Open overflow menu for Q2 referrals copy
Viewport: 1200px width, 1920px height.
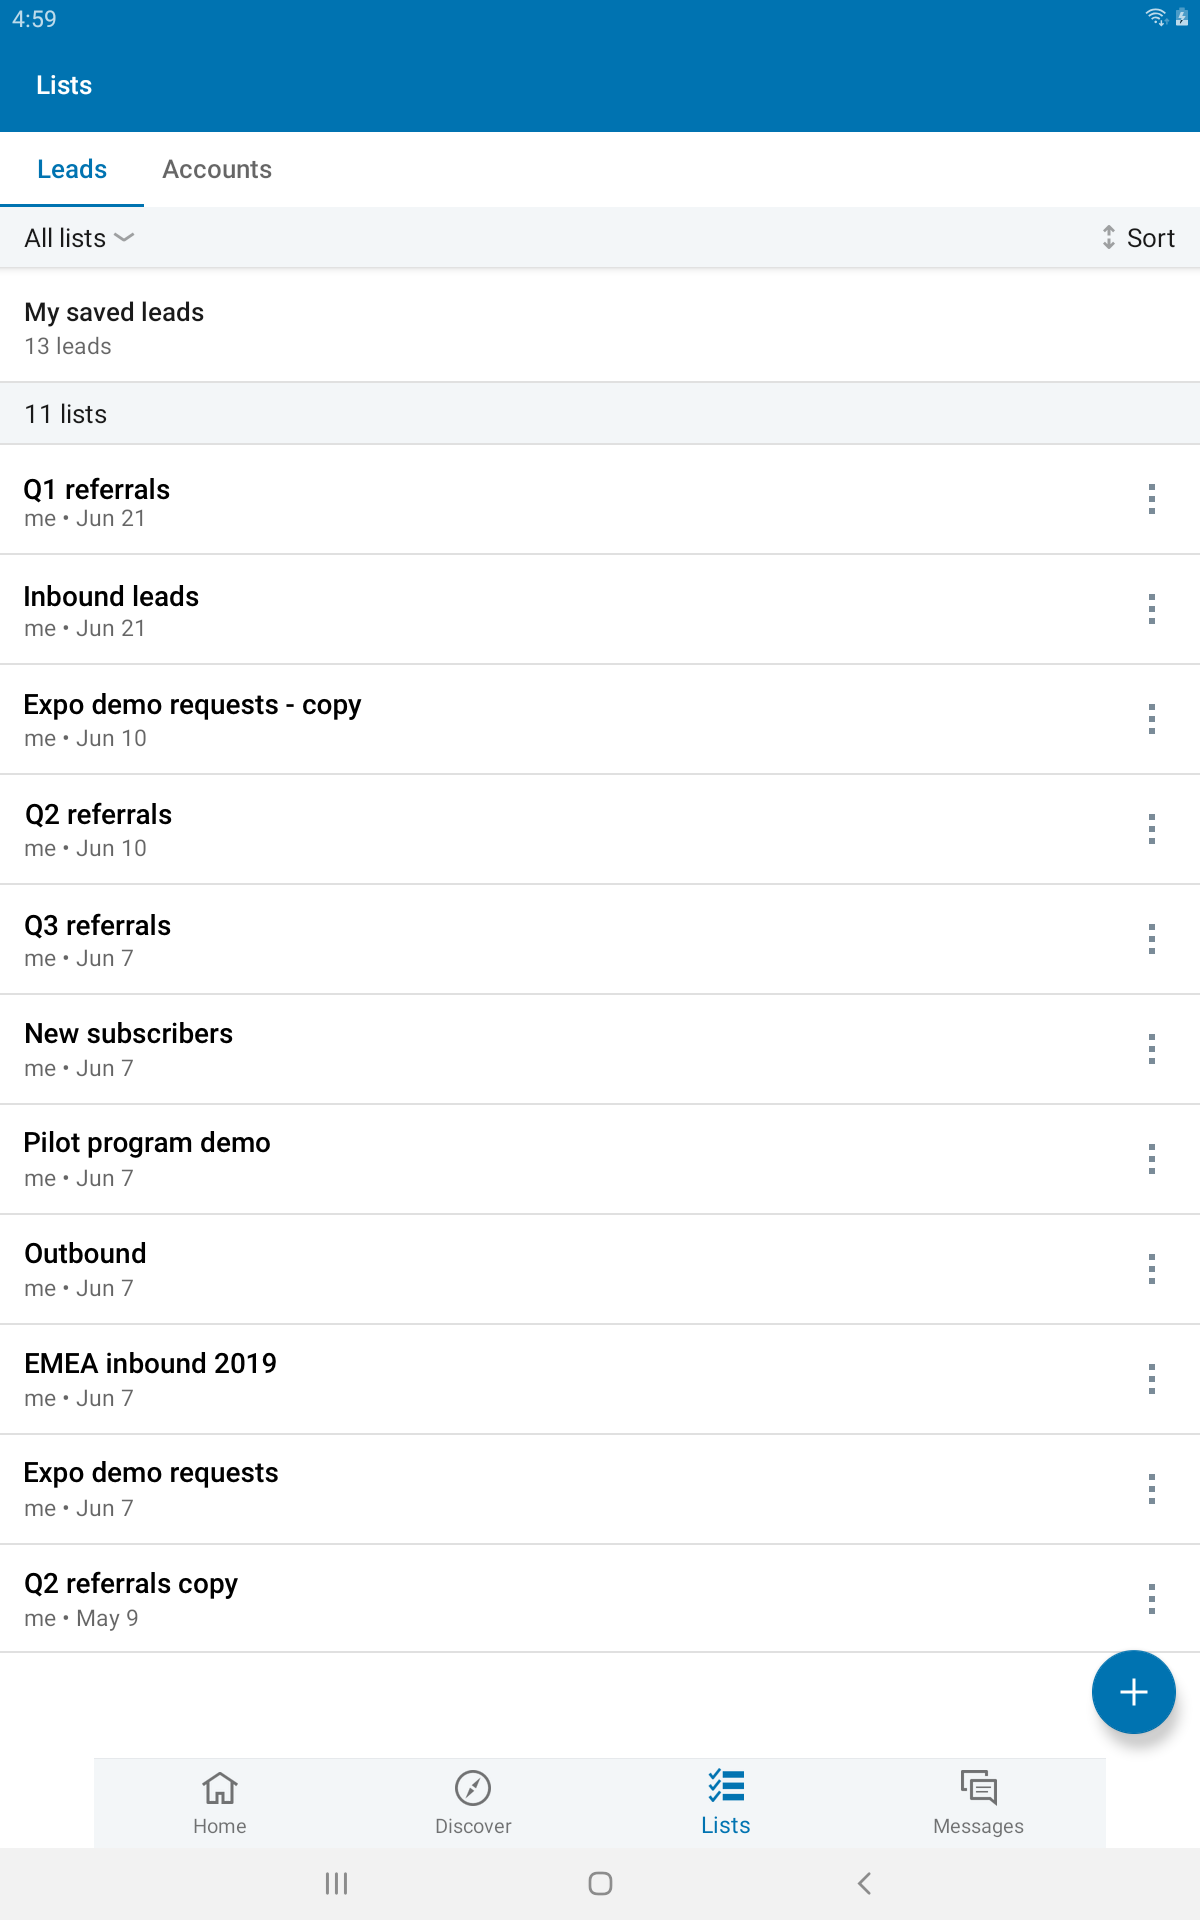[1152, 1599]
